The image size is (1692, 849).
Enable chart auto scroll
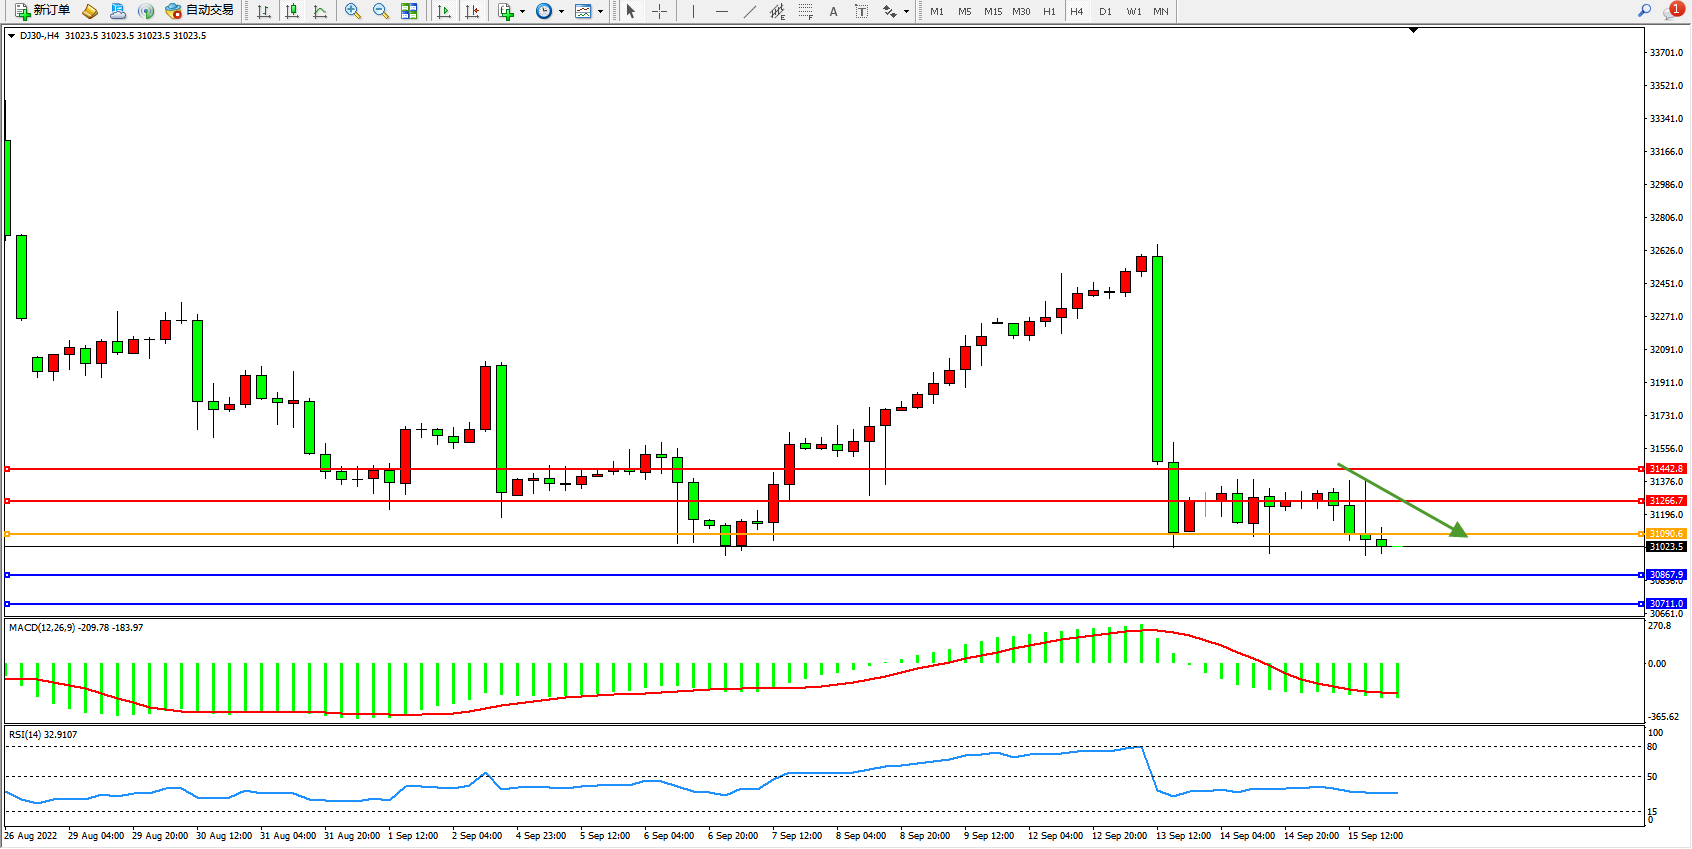pos(444,11)
